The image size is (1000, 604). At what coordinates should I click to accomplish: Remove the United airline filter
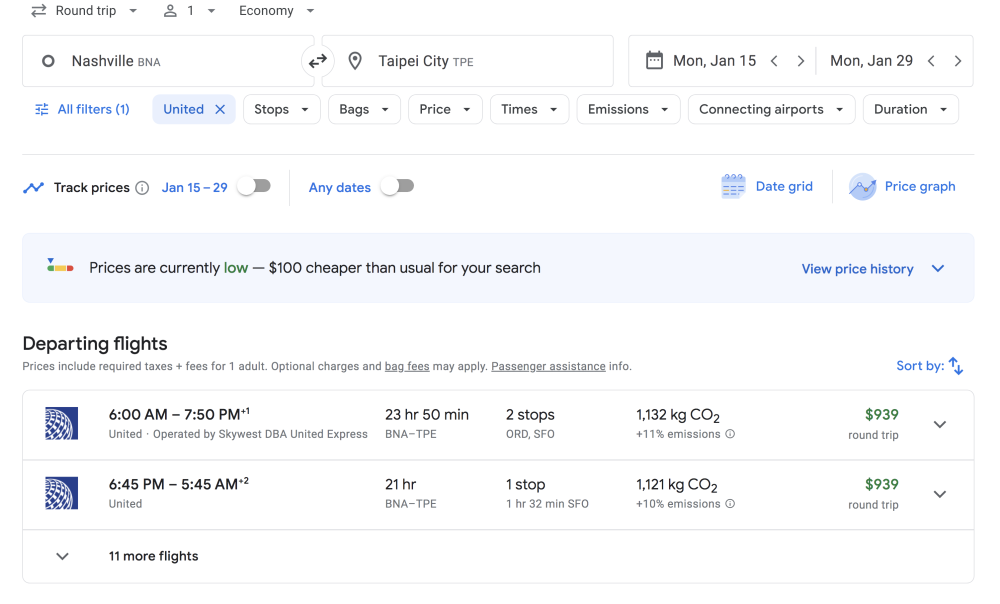[220, 109]
